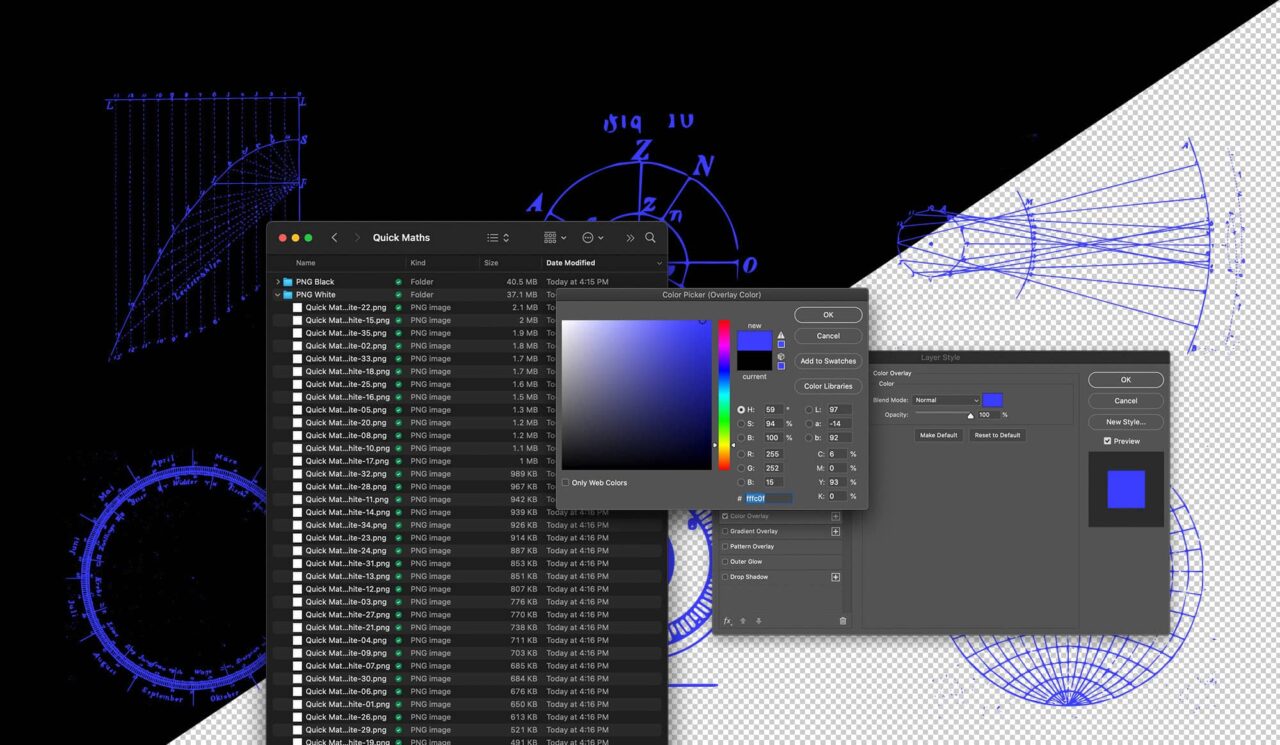Open the search icon in the Finder window
Viewport: 1280px width, 745px height.
[x=650, y=238]
